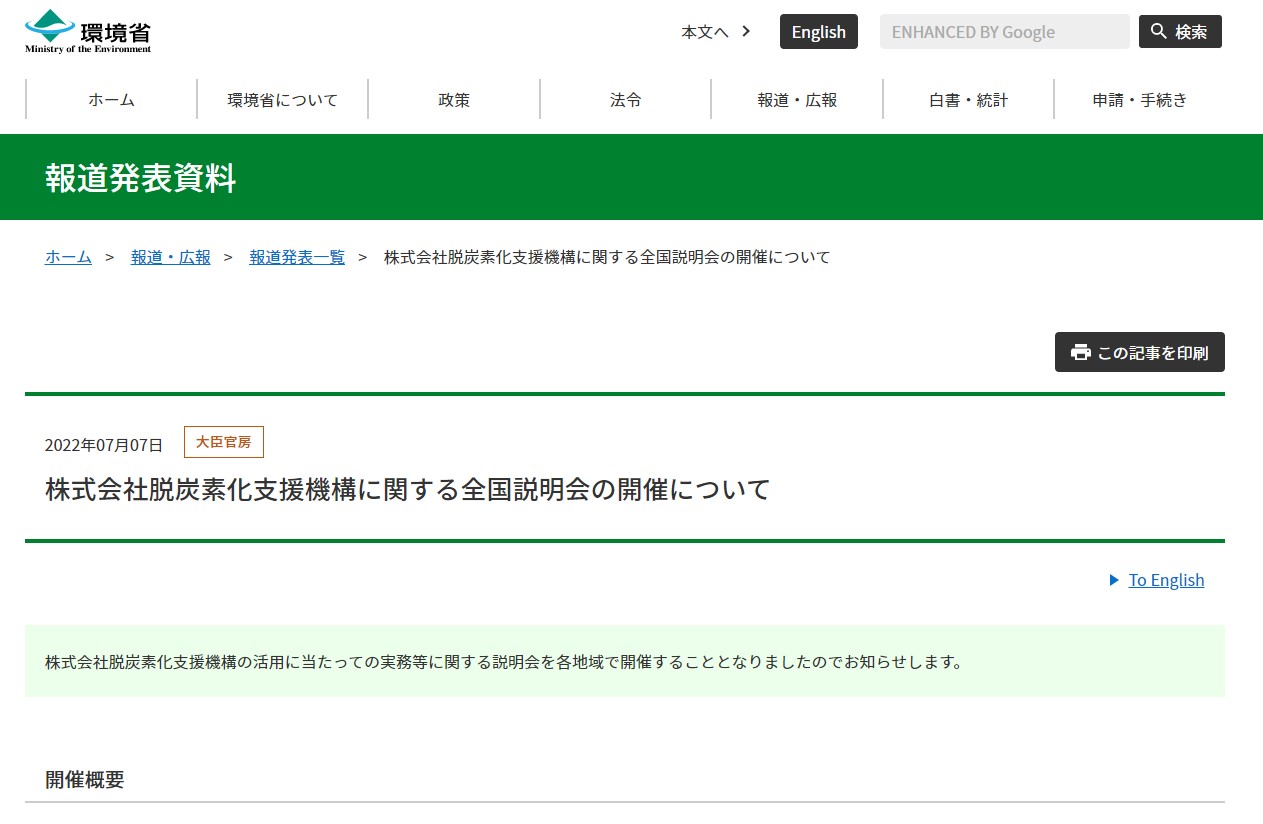Print the article via この記事を印刷

point(1139,352)
